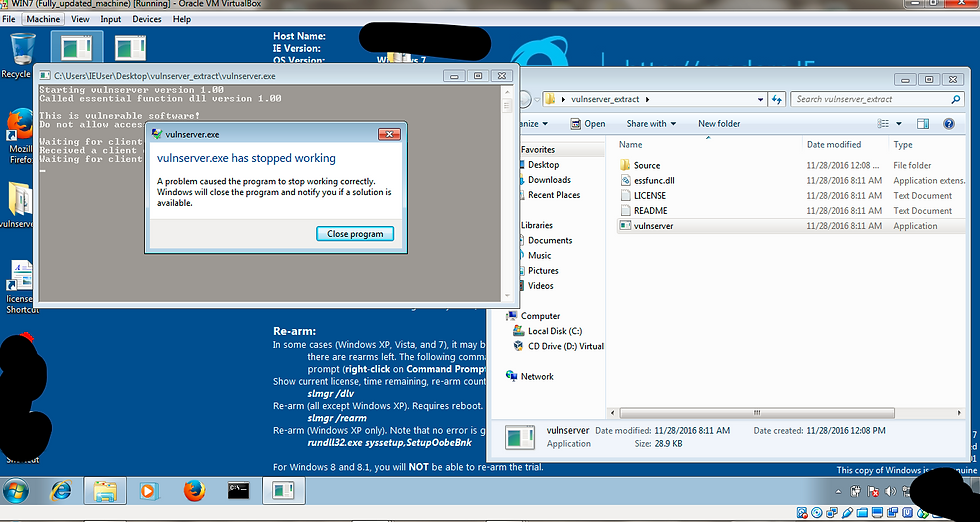
Task: Select Recent Places in navigation pane
Action: click(x=554, y=195)
